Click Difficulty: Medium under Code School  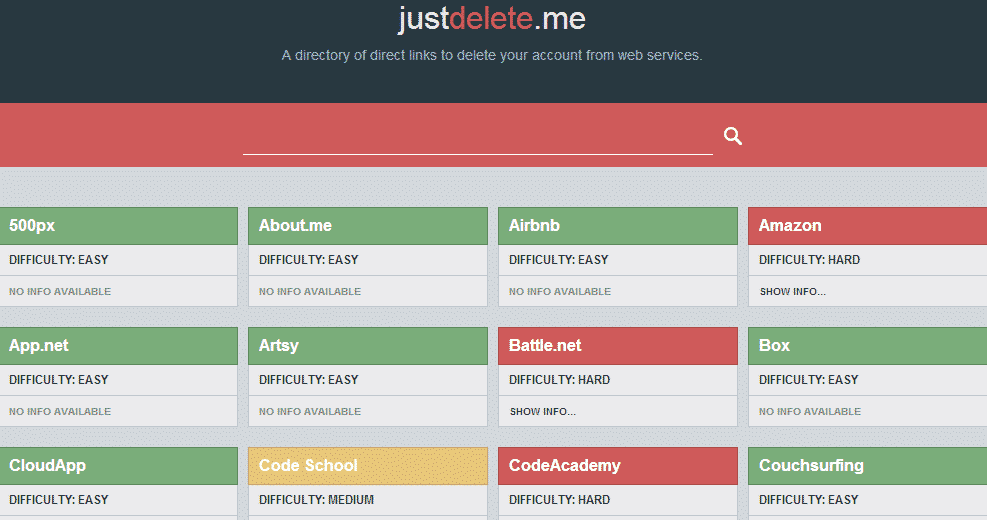316,500
